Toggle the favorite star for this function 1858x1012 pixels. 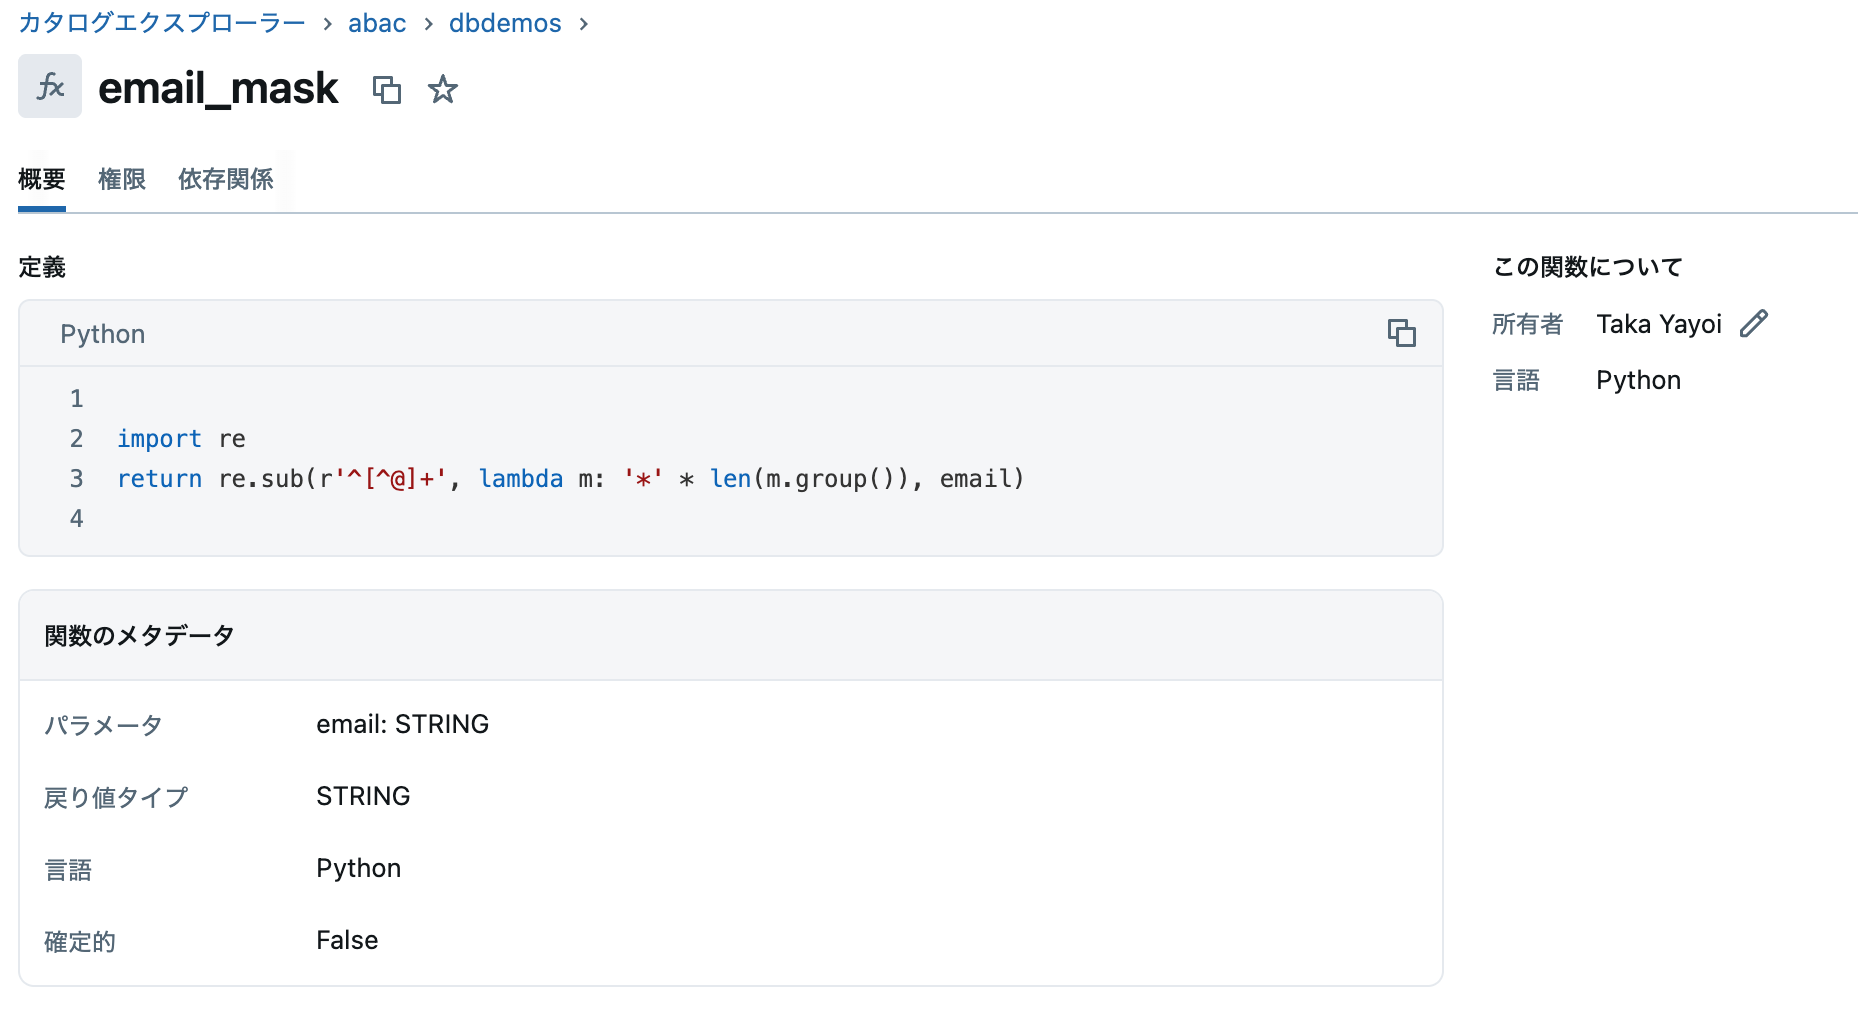[x=442, y=89]
